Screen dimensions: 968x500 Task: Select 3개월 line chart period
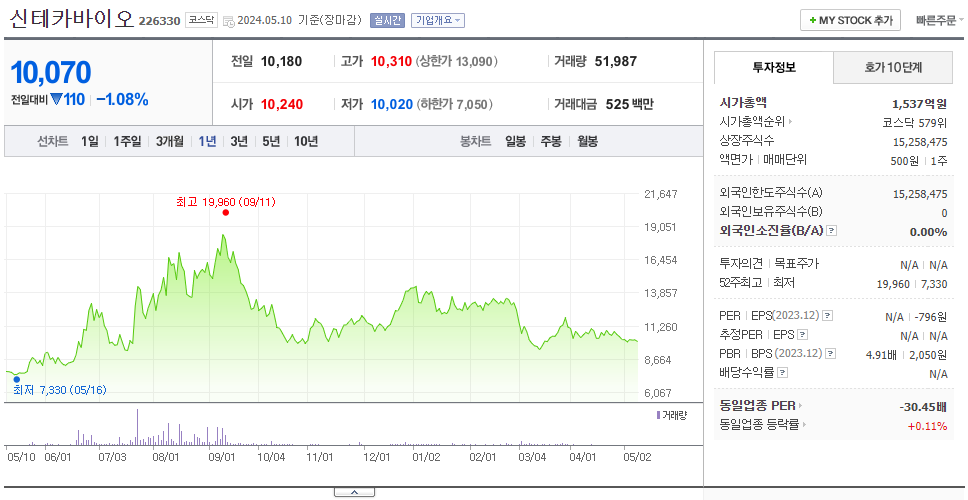[170, 141]
